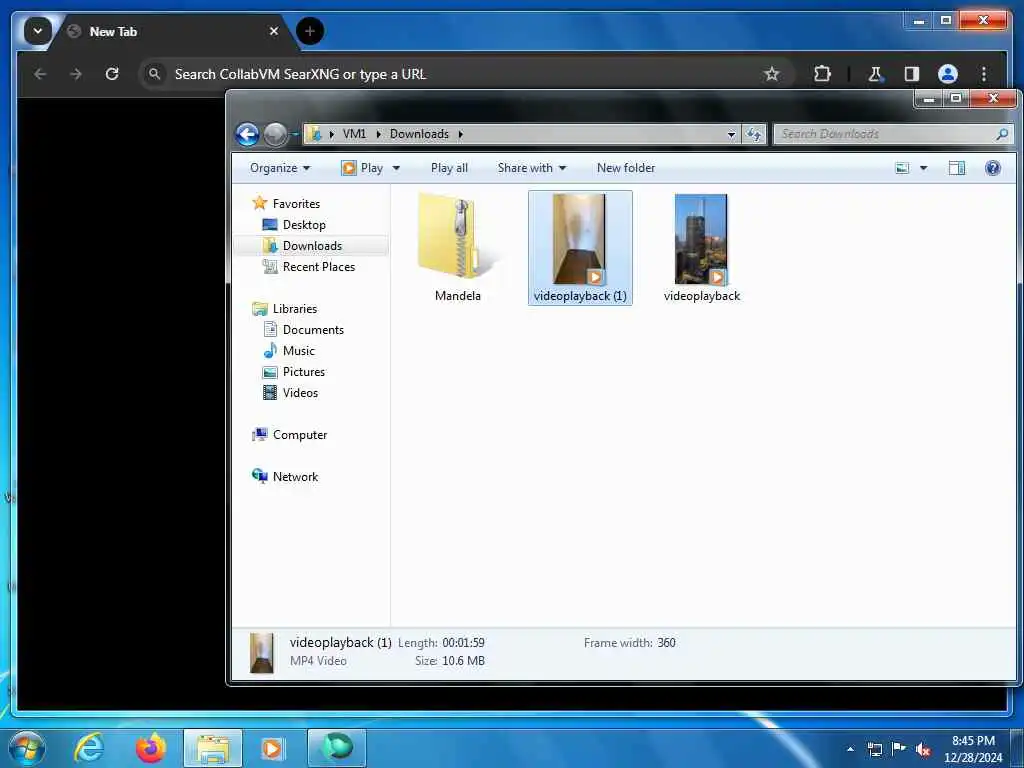The image size is (1024, 768).
Task: Open Windows Media Player from taskbar
Action: pos(272,748)
